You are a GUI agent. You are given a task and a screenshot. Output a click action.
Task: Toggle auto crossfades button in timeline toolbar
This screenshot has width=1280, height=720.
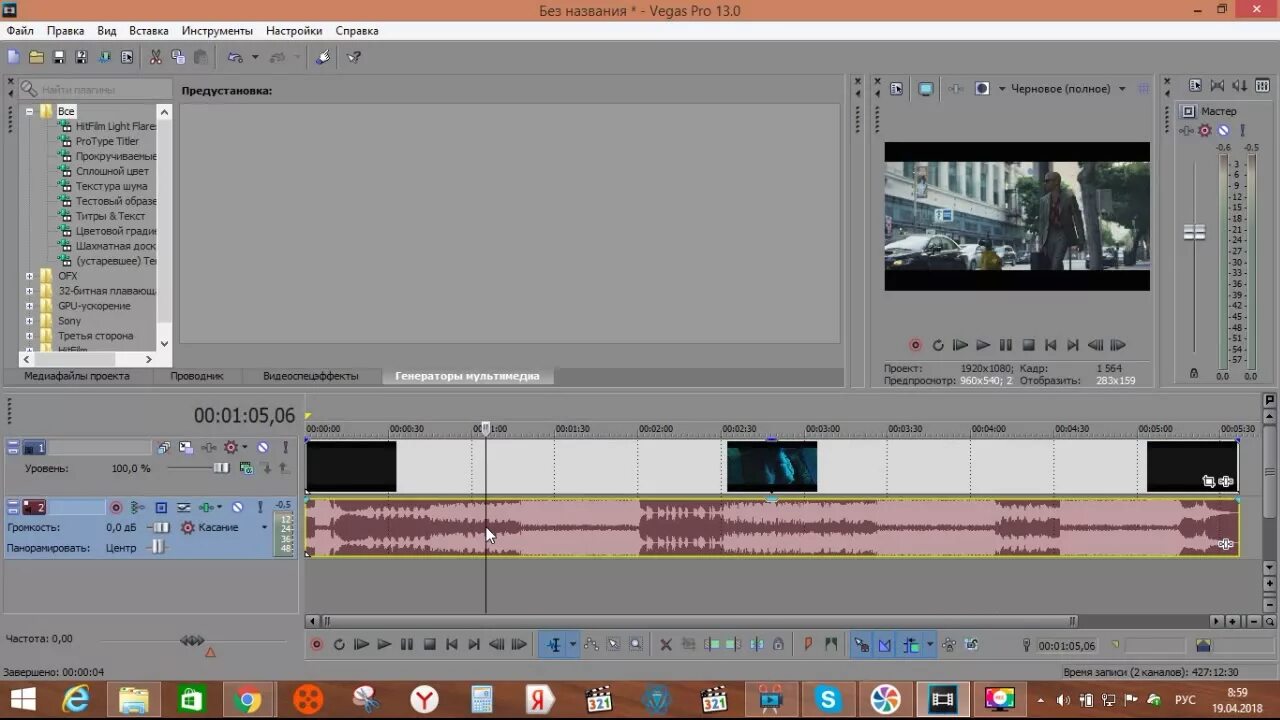coord(885,645)
